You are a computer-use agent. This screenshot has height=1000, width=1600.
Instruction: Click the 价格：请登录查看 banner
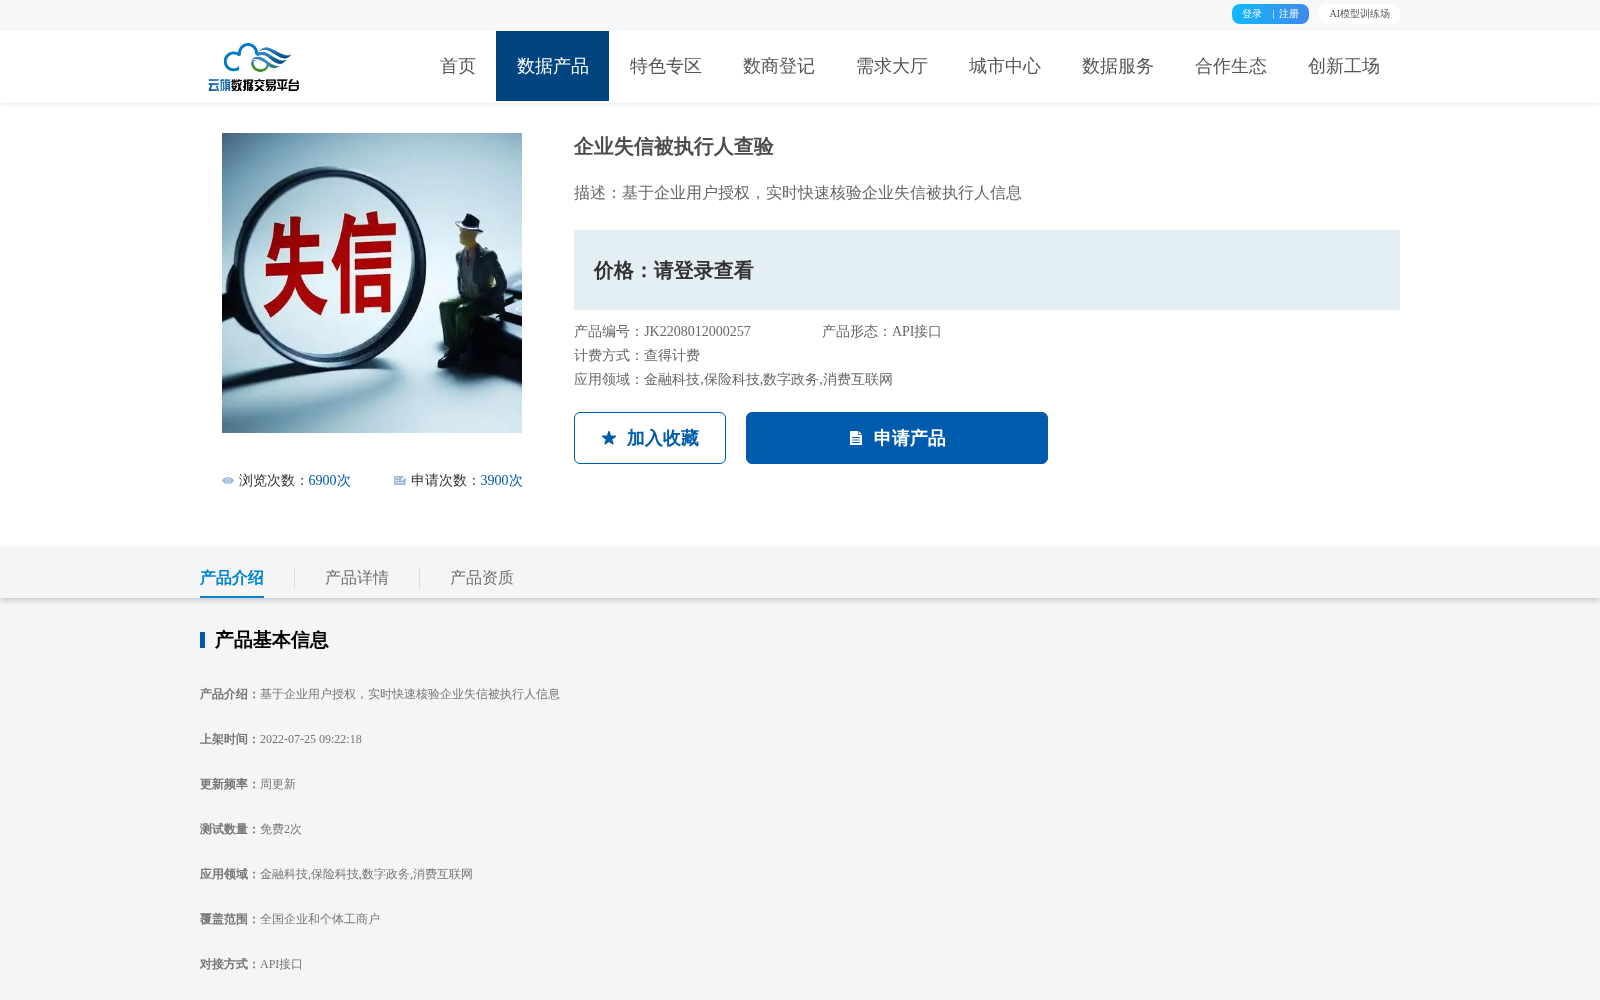click(x=987, y=270)
